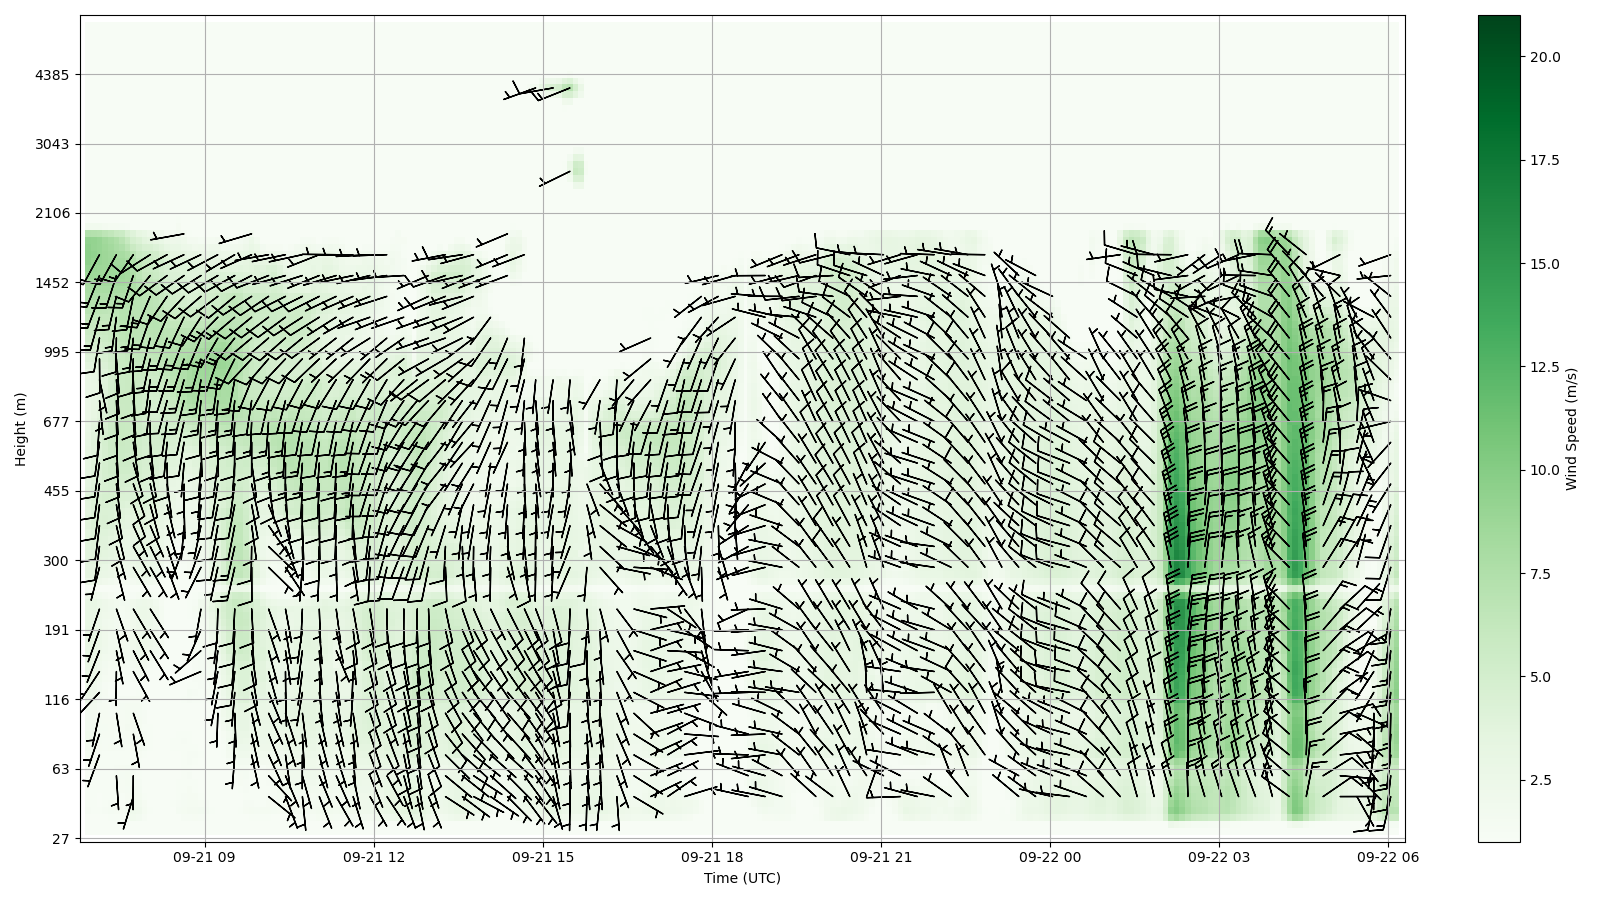Viewport: 1600px width, 900px height.
Task: Select the 2106 height tick label
Action: [x=53, y=213]
